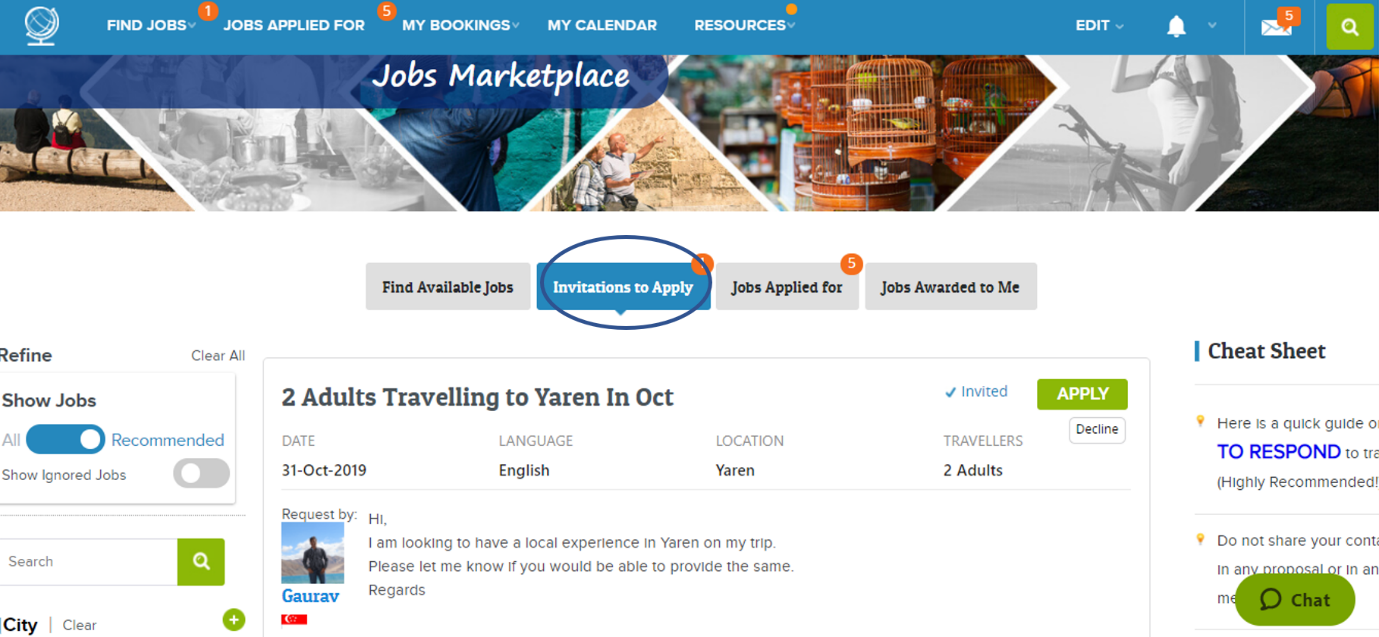Image resolution: width=1379 pixels, height=637 pixels.
Task: Open the Chat bubble widget
Action: click(x=1295, y=599)
